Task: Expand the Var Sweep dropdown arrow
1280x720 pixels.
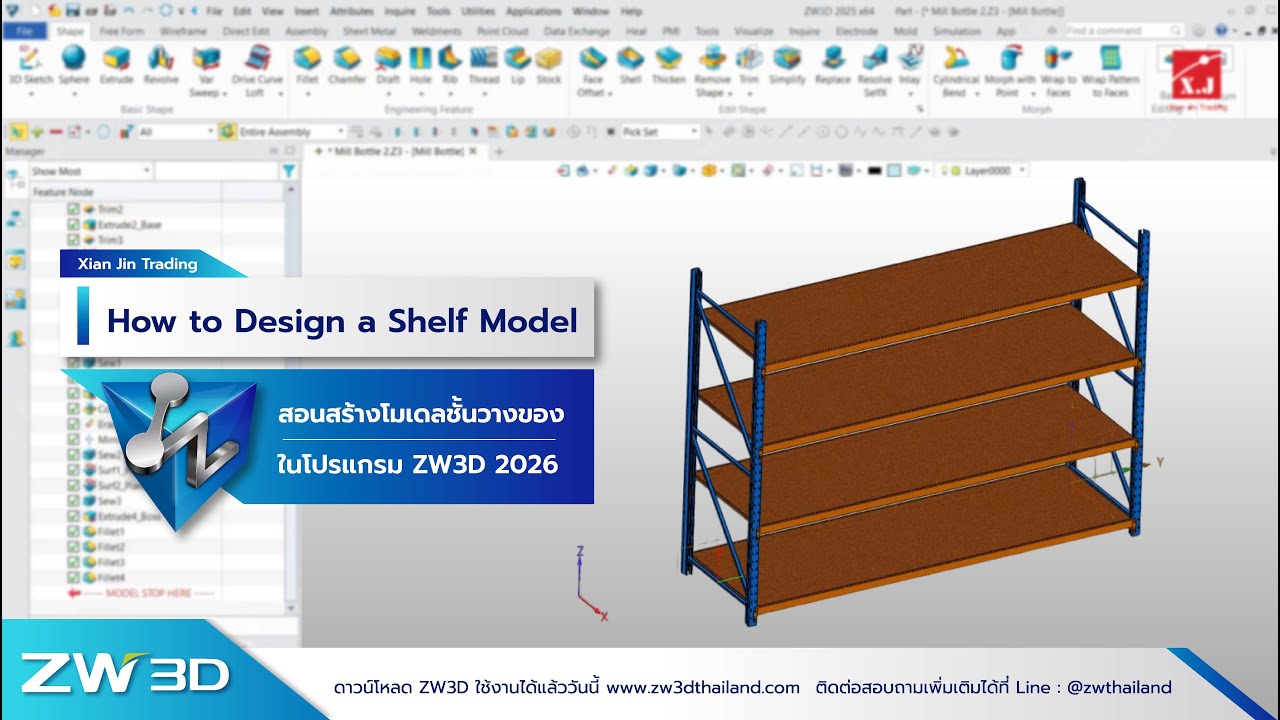Action: pyautogui.click(x=225, y=94)
